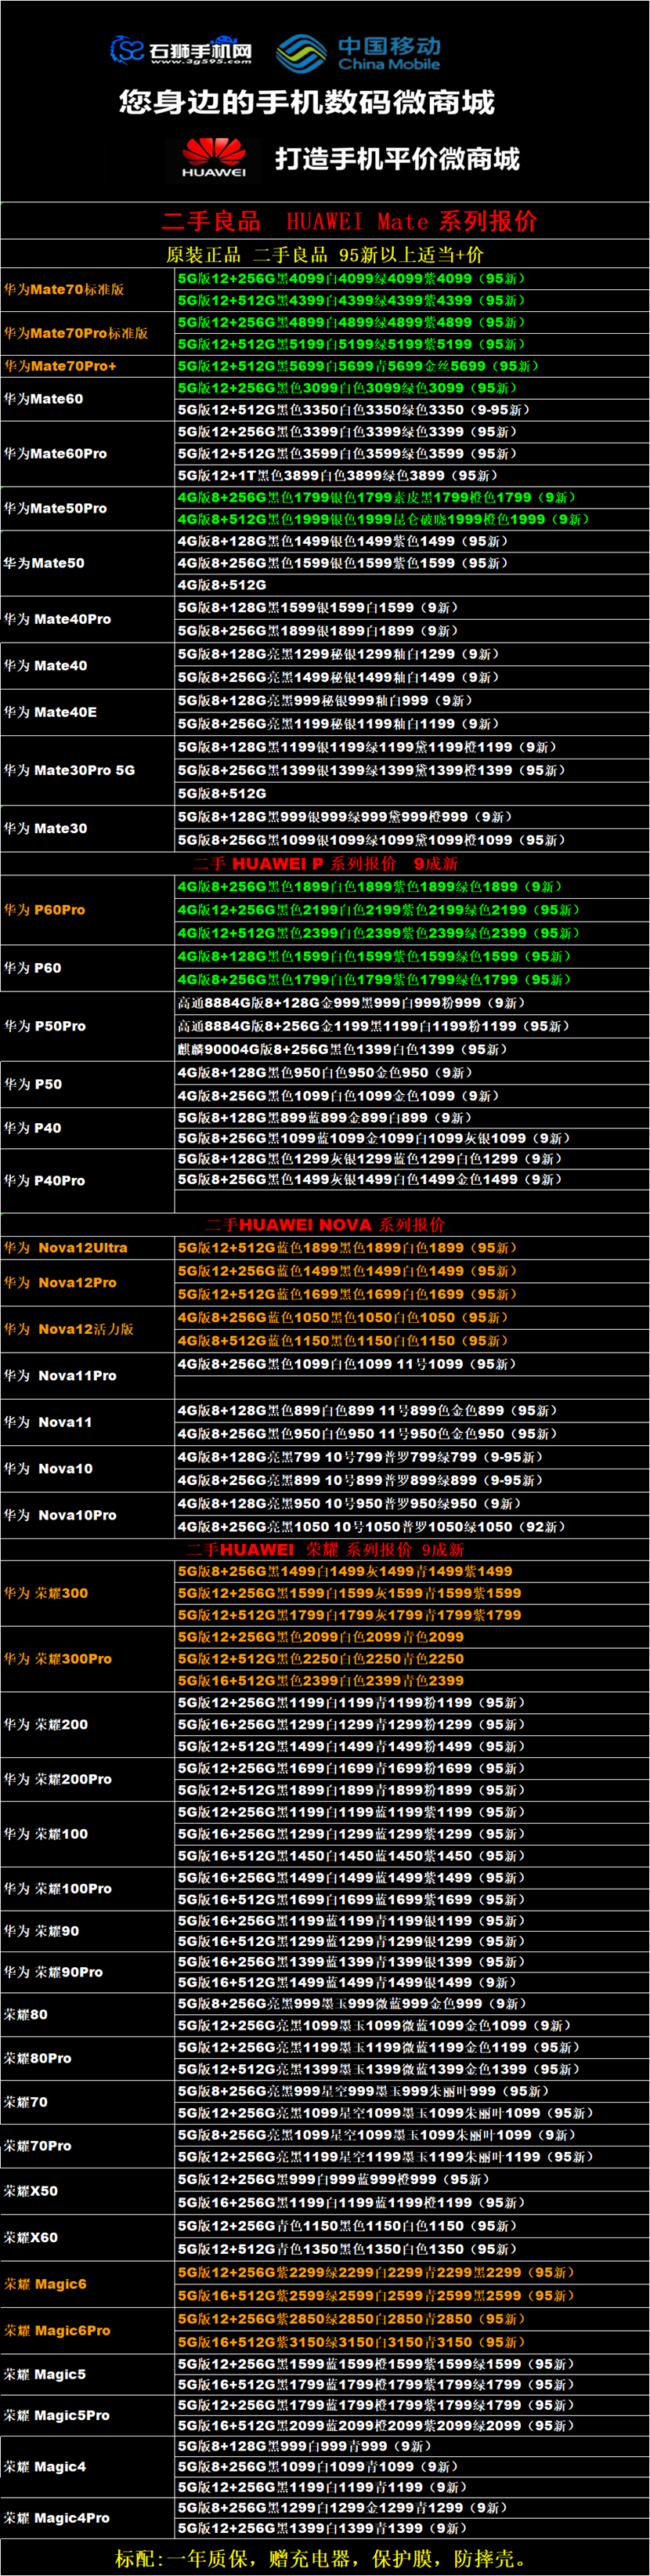Select the 华为 荣耀200Pro model cell

click(88, 1779)
